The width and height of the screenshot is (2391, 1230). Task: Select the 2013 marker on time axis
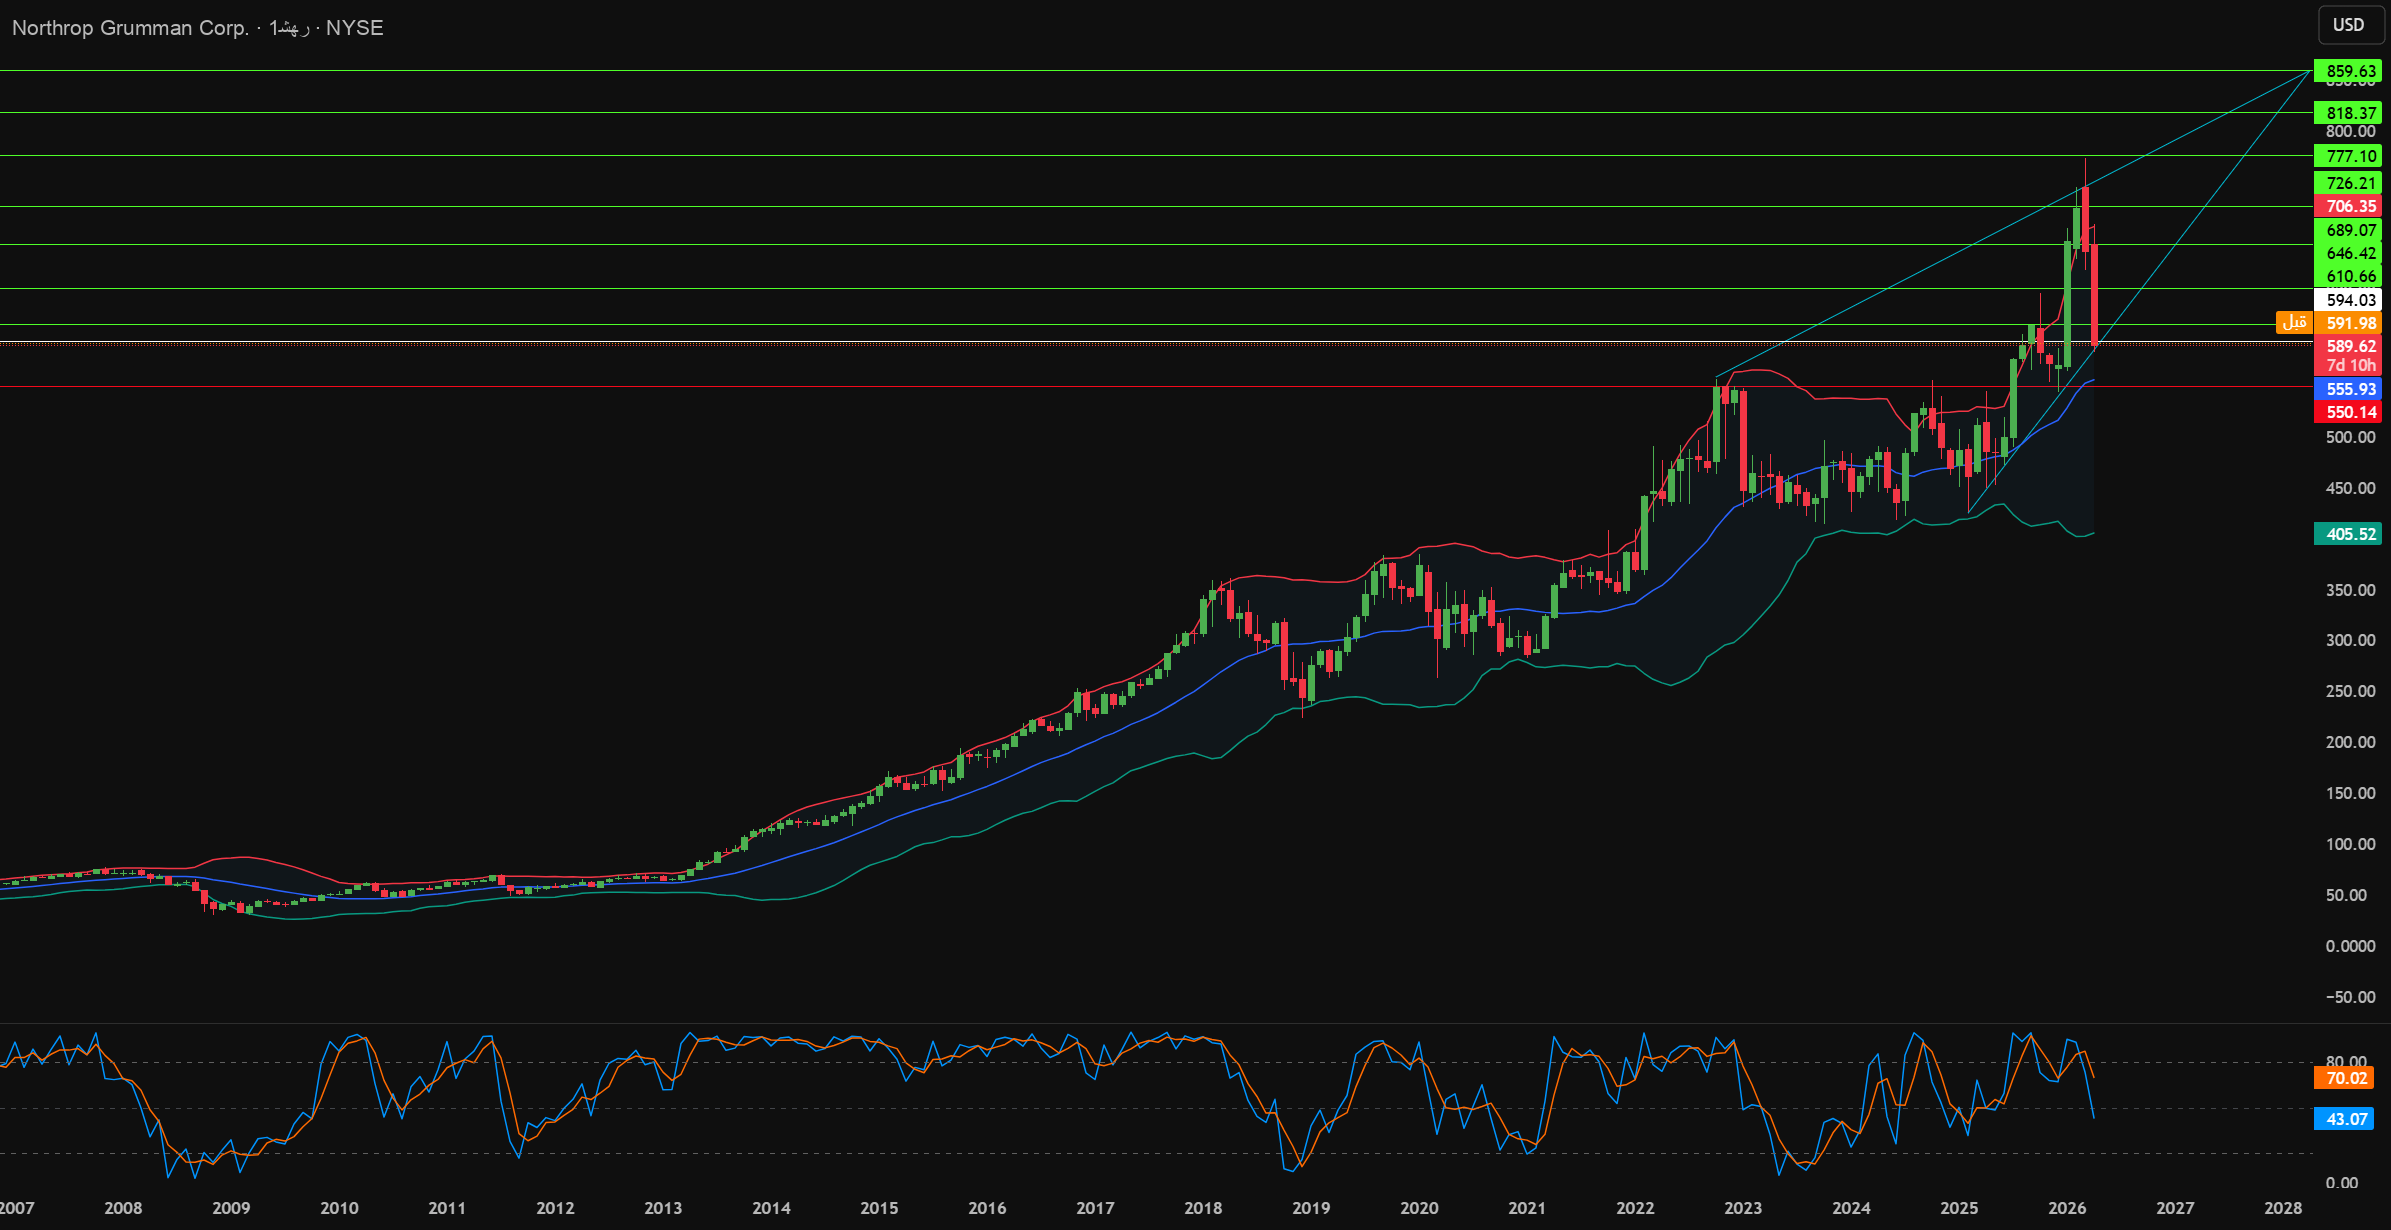click(x=663, y=1208)
